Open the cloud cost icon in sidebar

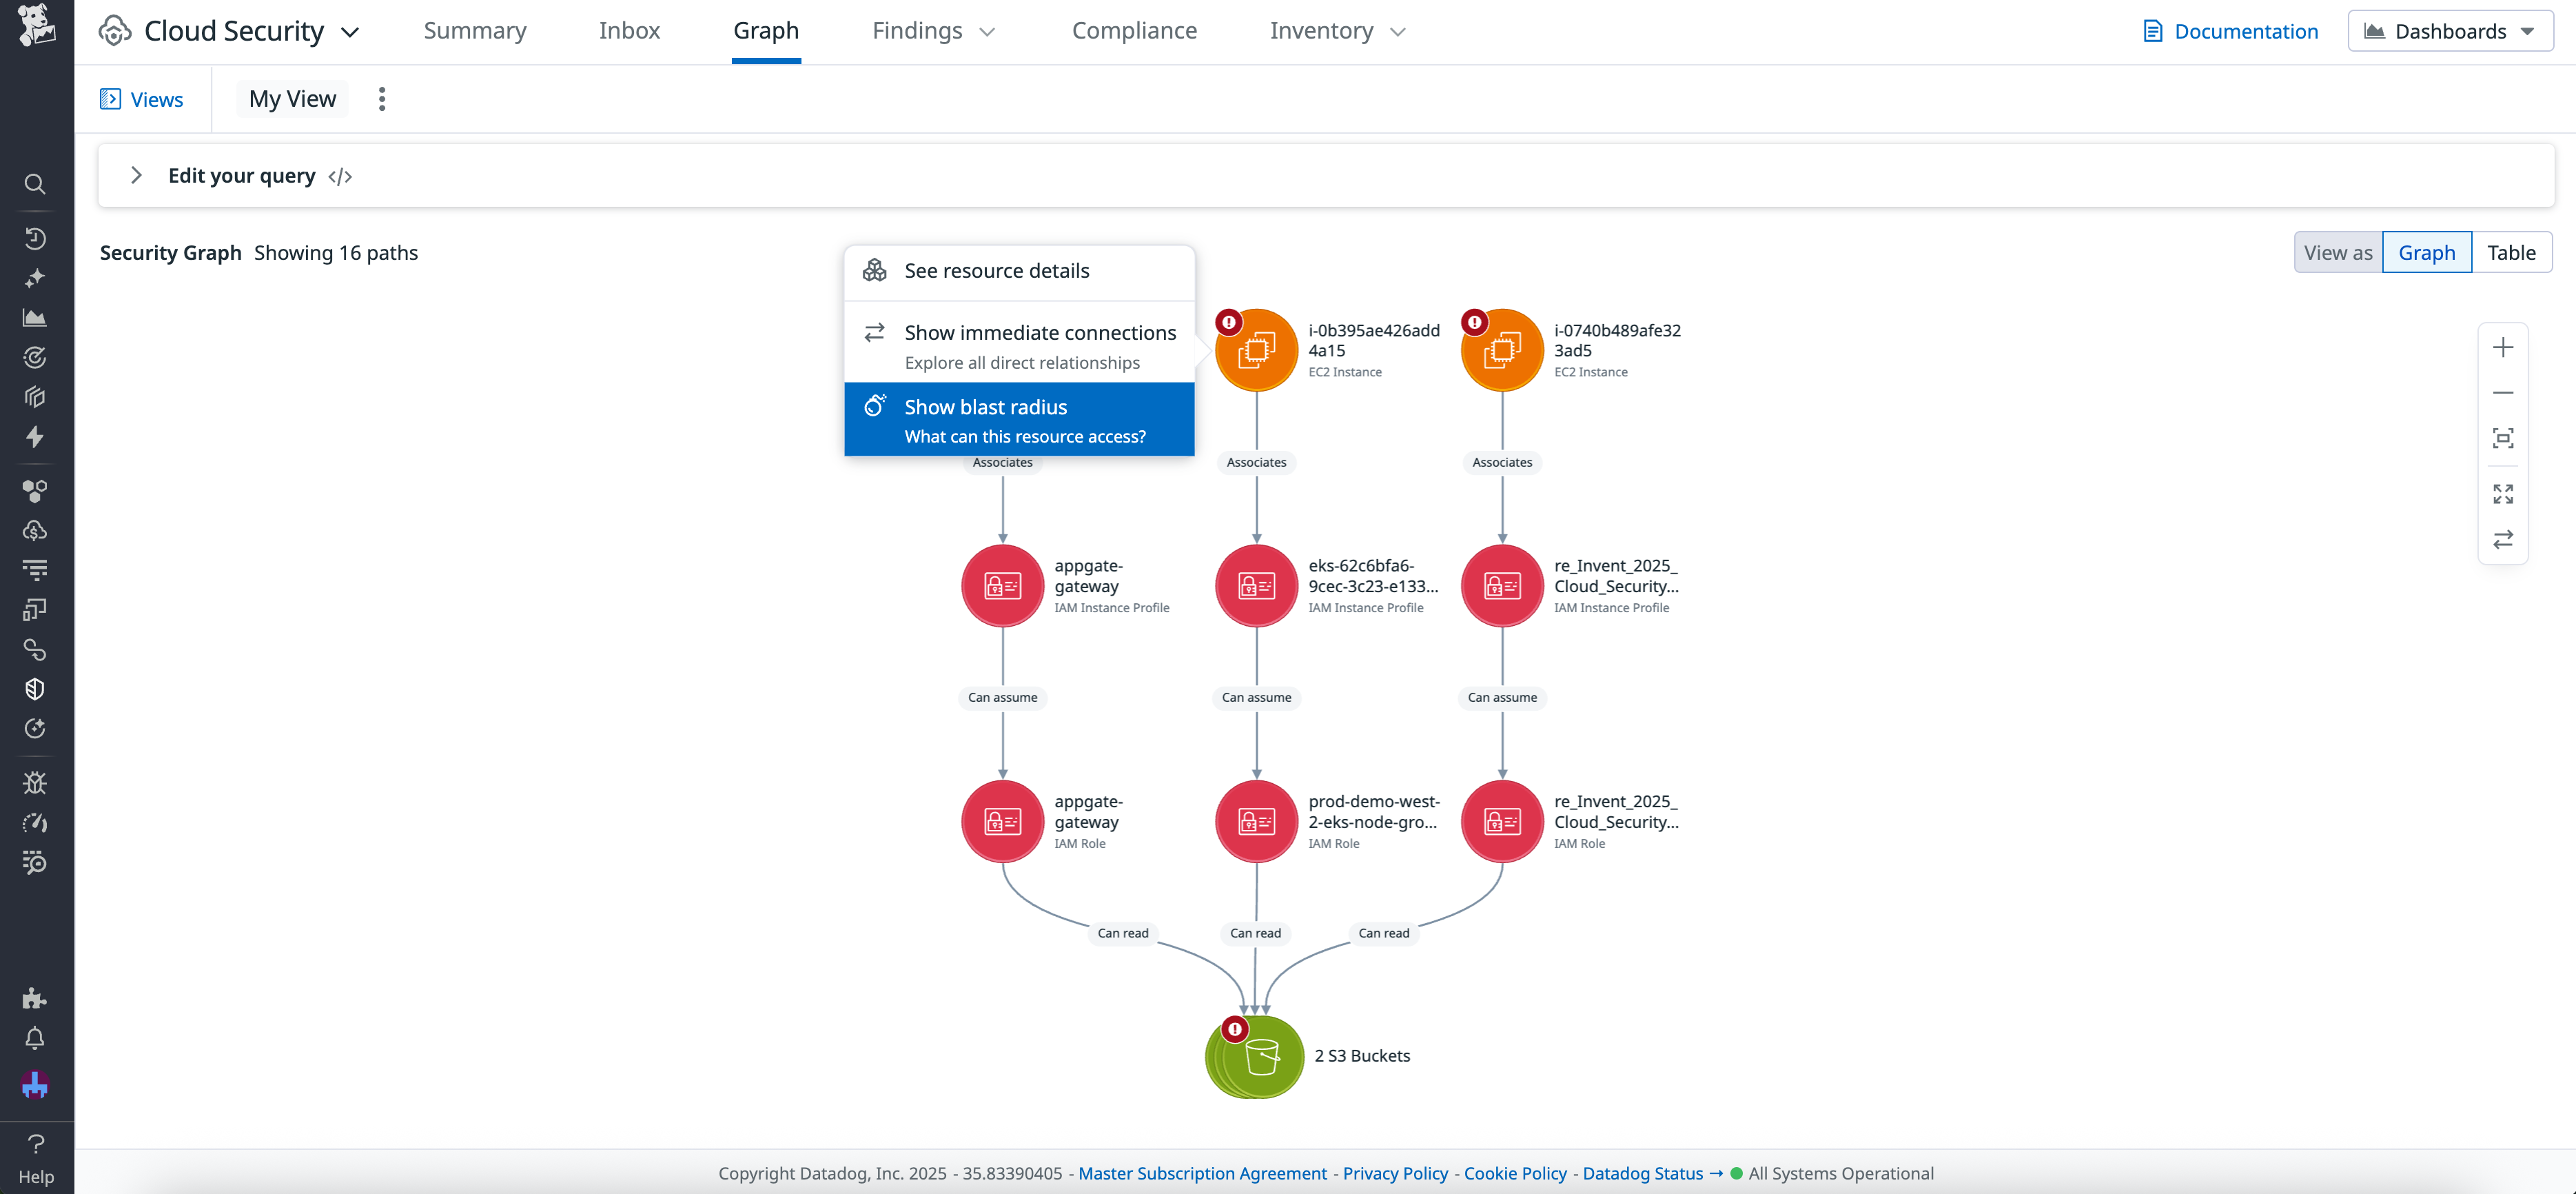(x=35, y=530)
